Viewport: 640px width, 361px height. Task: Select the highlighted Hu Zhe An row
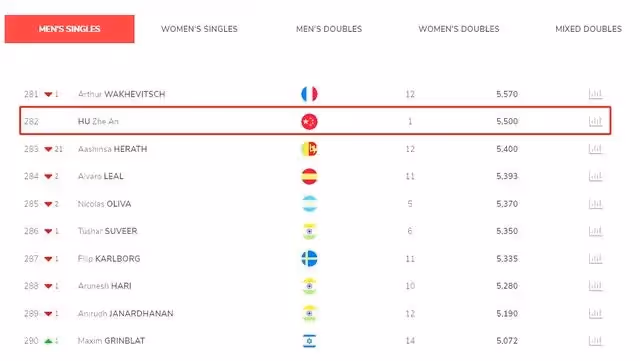[315, 120]
